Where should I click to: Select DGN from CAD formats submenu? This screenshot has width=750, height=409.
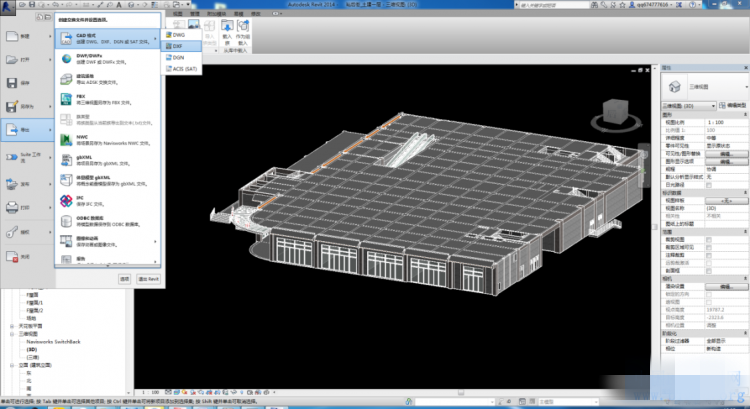(x=181, y=57)
